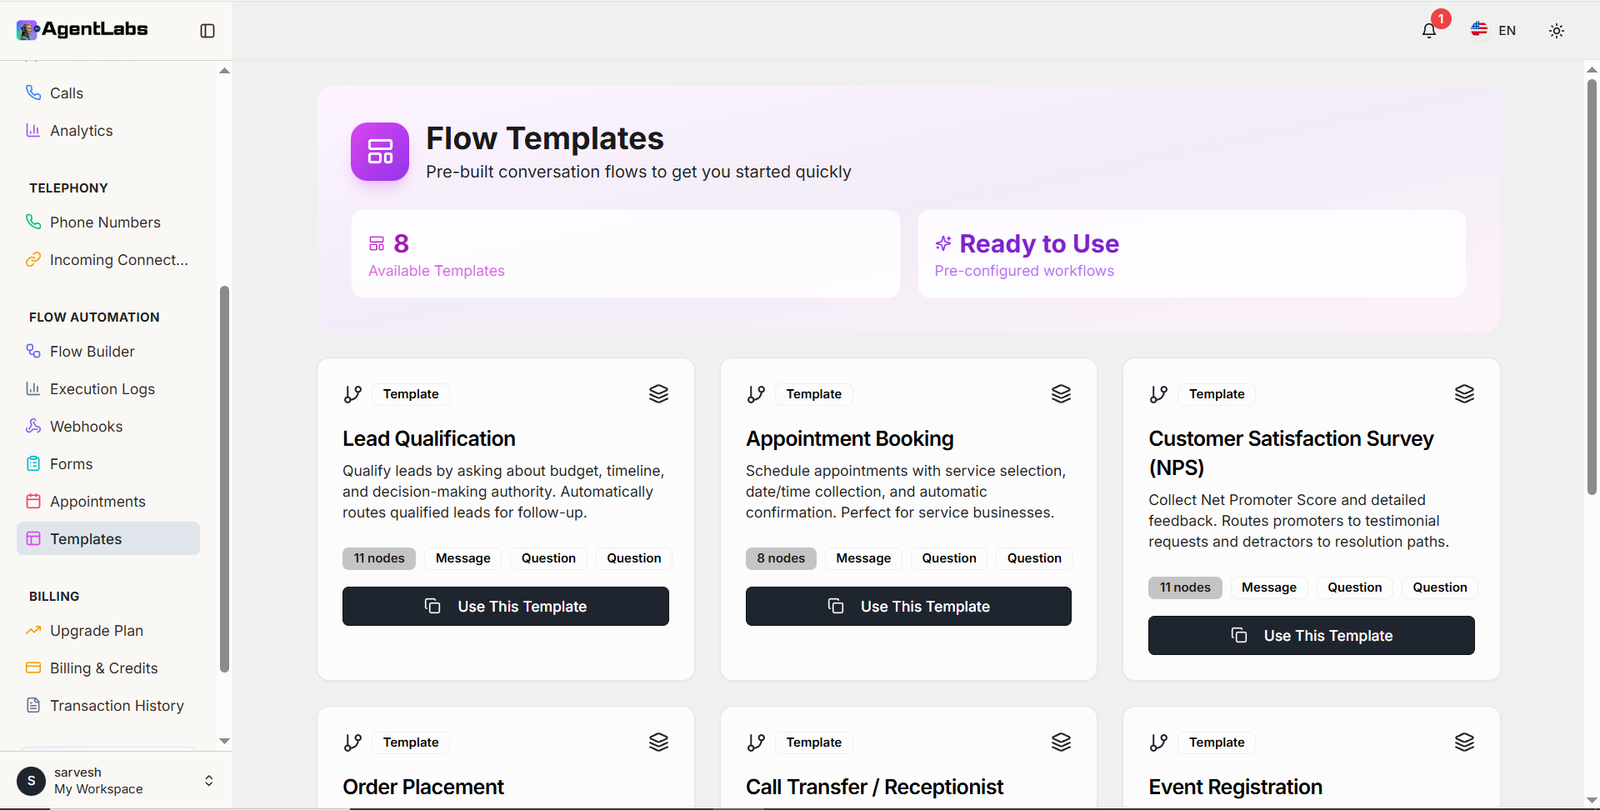1600x810 pixels.
Task: Click the layers icon on Appointment Booking
Action: pos(1061,394)
